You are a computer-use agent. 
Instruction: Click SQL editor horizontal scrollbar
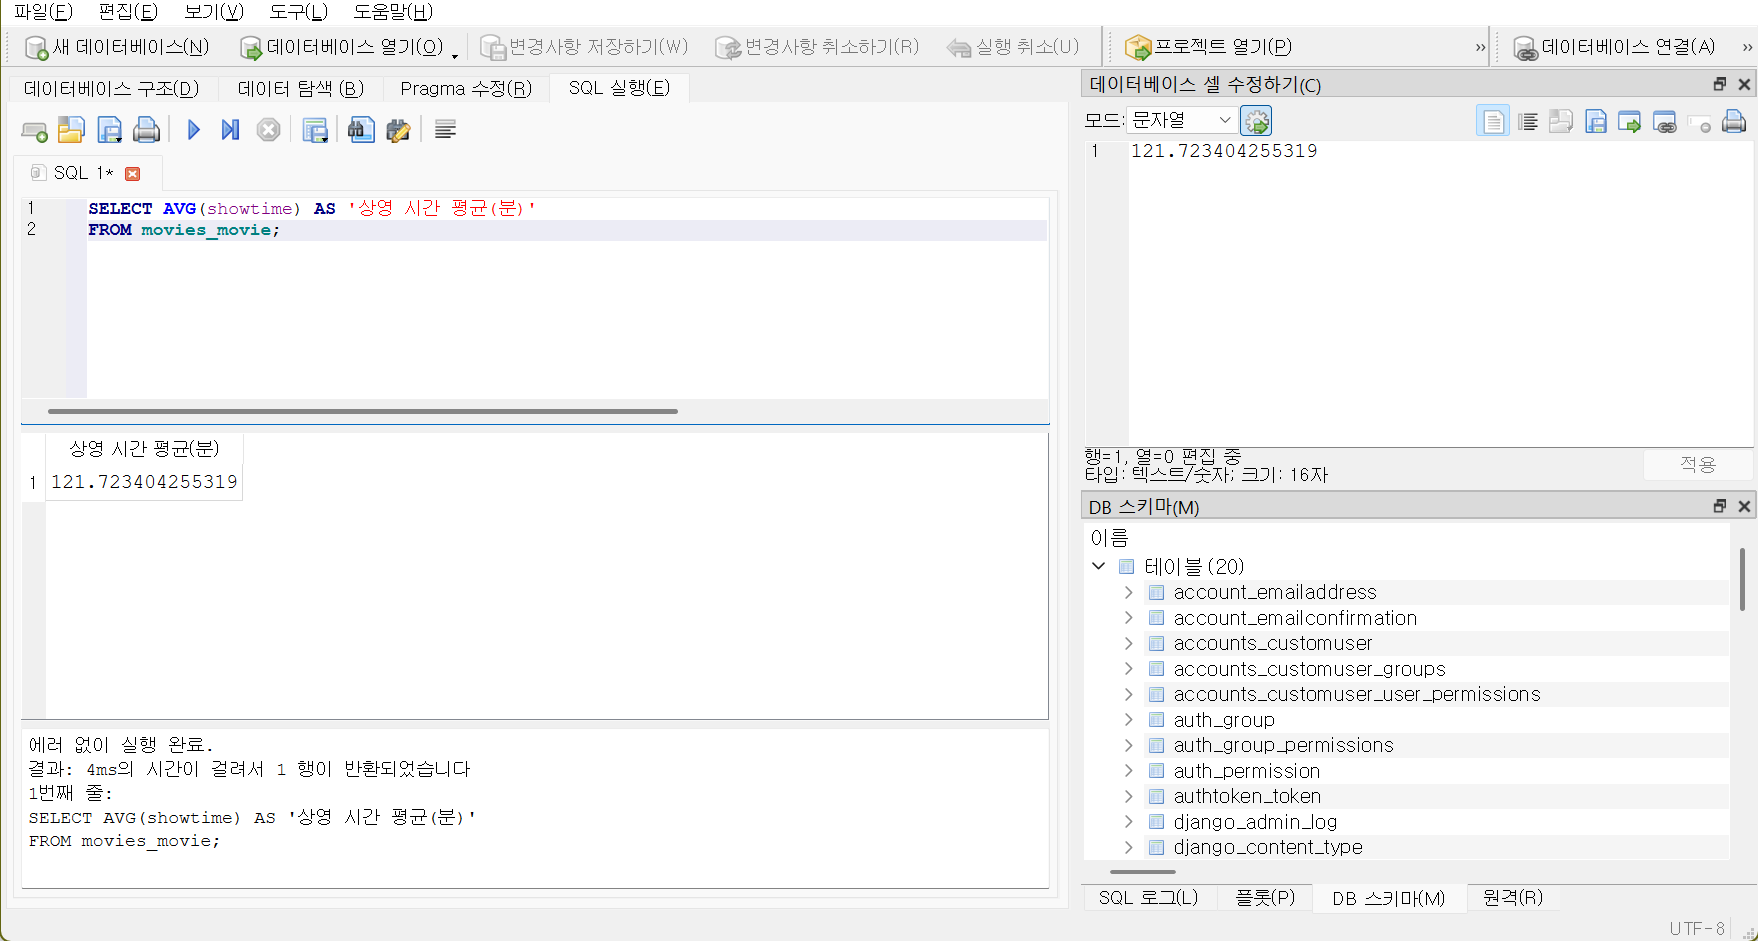point(363,411)
